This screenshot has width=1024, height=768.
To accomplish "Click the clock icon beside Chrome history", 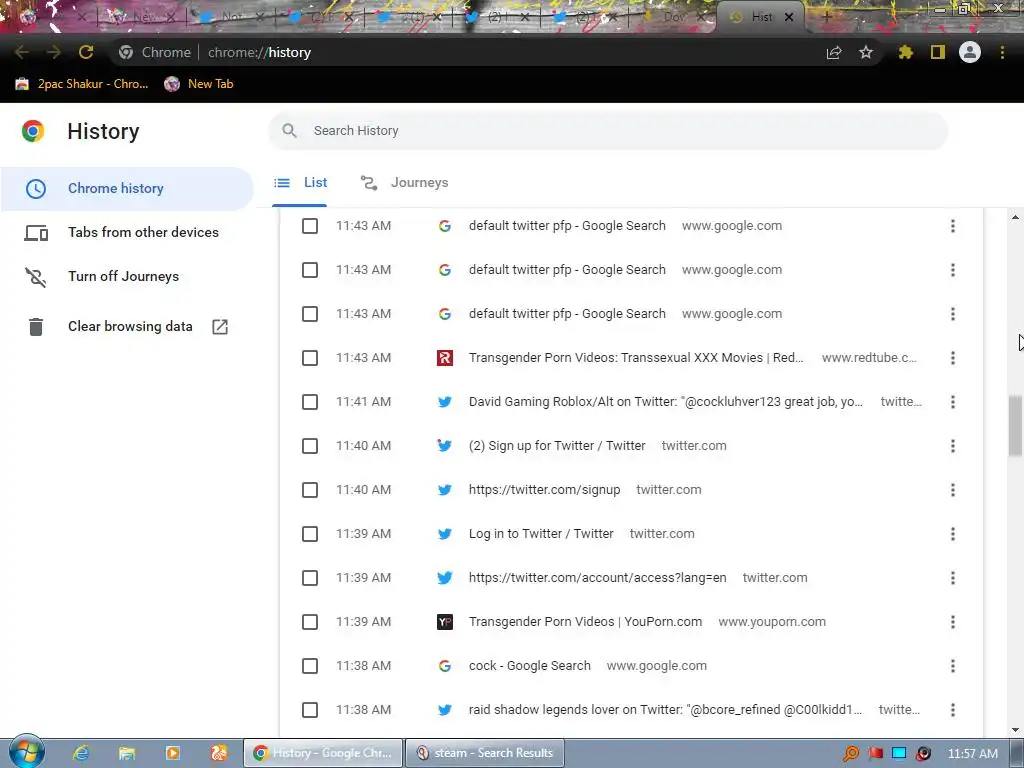I will click(x=36, y=189).
